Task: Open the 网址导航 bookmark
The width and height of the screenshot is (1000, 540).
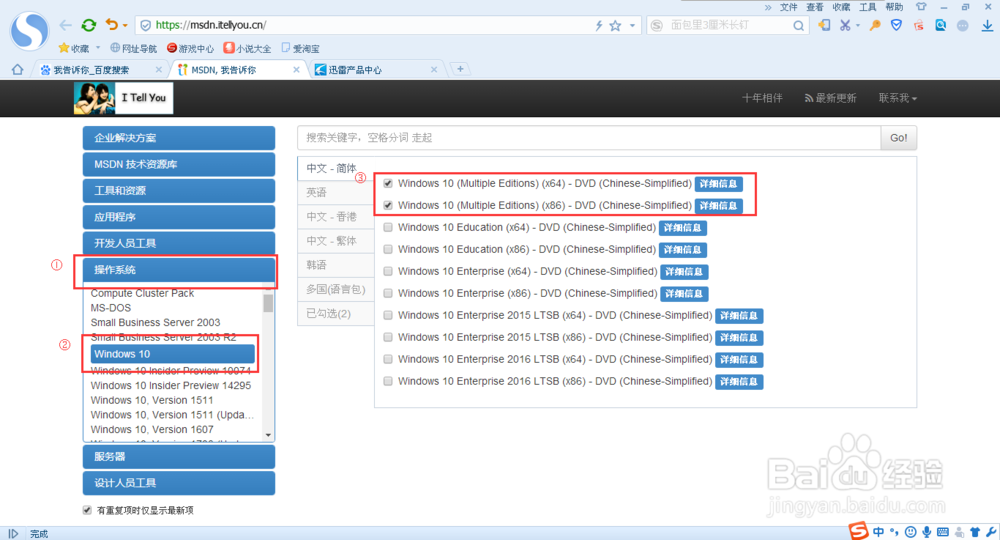Action: pos(133,48)
